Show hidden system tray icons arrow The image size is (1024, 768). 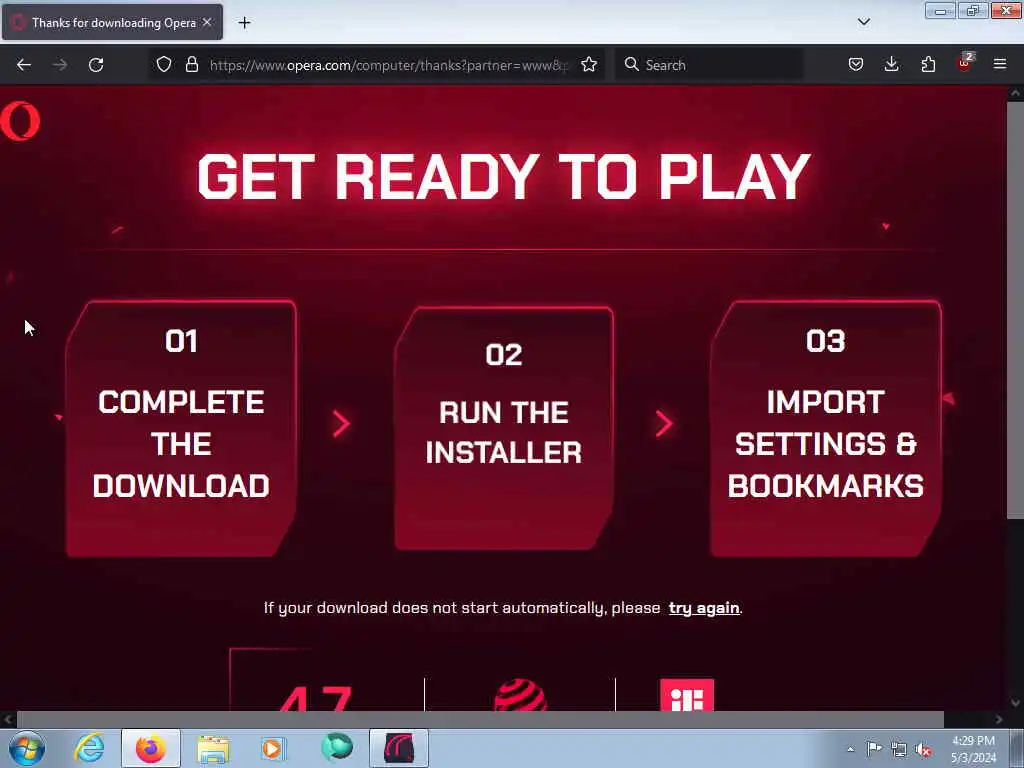(850, 749)
